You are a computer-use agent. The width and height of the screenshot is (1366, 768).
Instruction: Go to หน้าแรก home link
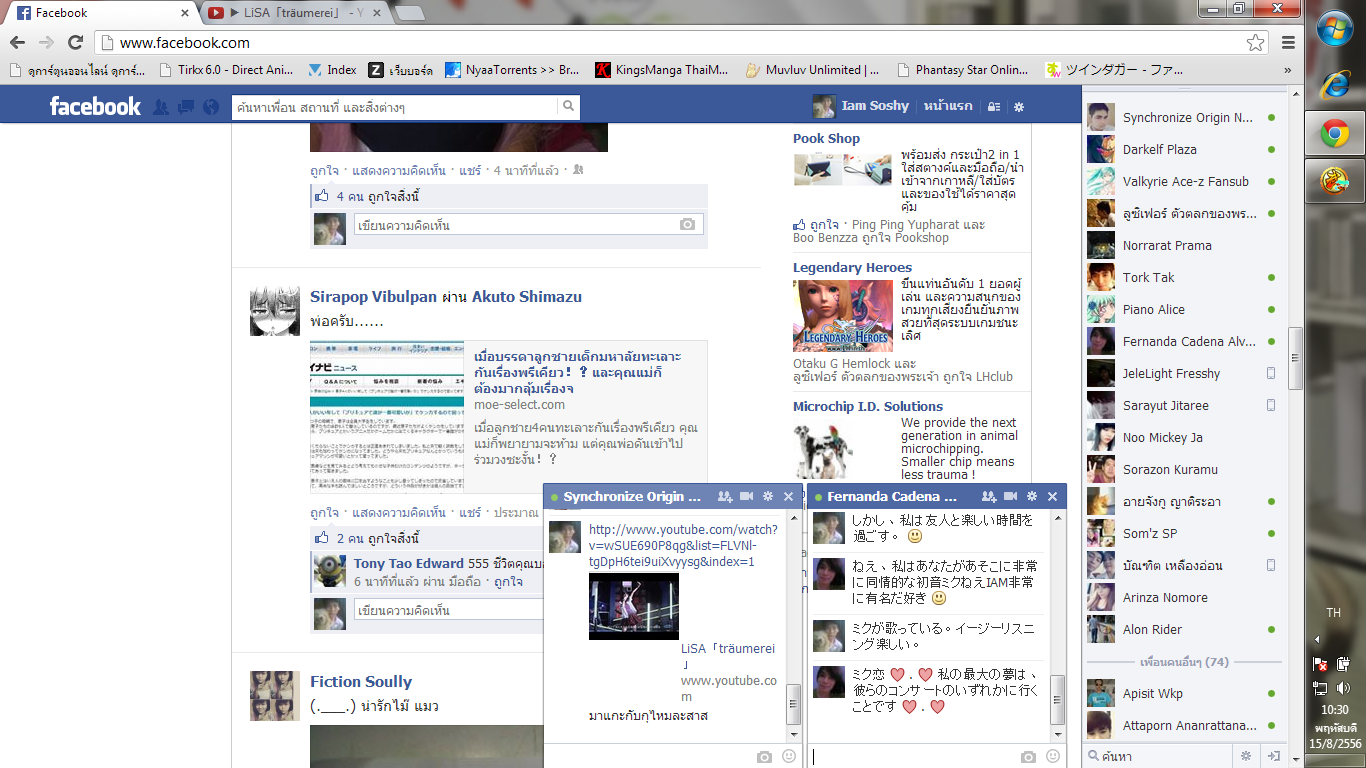pyautogui.click(x=947, y=106)
